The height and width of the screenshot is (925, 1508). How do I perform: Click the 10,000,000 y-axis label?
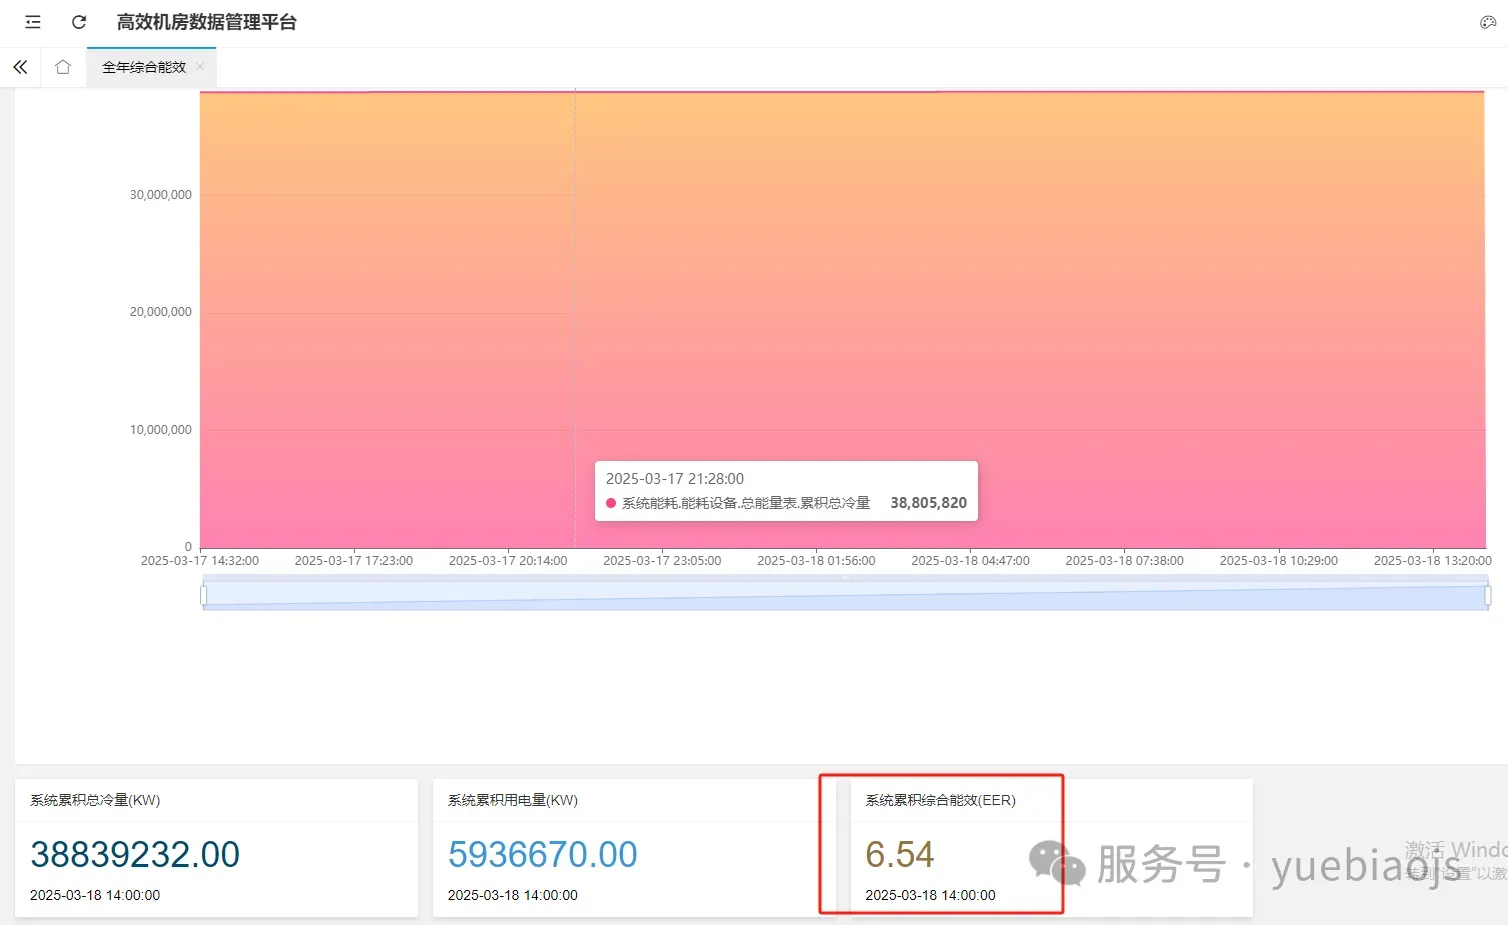click(x=161, y=430)
